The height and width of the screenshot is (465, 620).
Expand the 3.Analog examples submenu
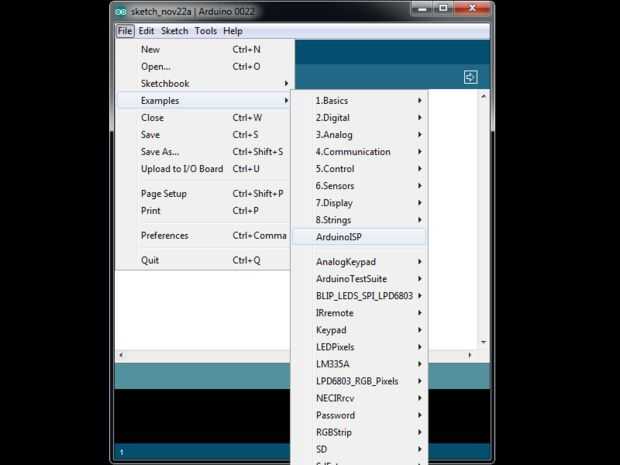point(359,134)
